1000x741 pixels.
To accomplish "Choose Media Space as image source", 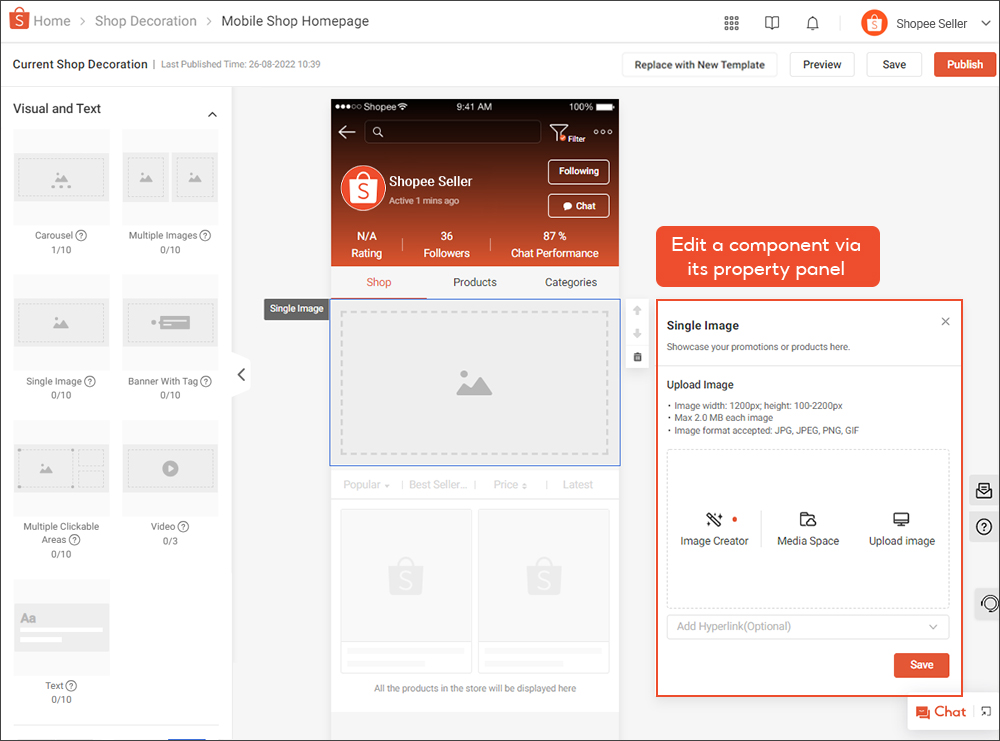I will click(x=808, y=529).
